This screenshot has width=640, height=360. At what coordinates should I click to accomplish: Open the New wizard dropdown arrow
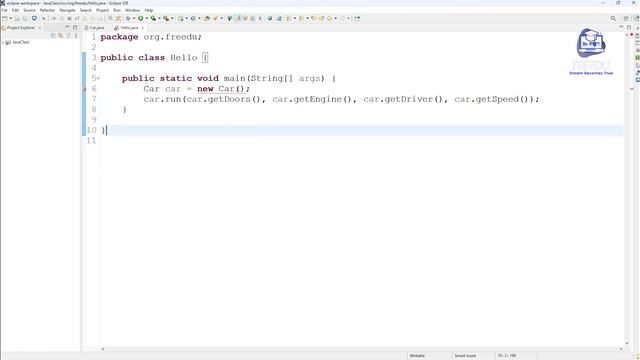click(x=11, y=18)
